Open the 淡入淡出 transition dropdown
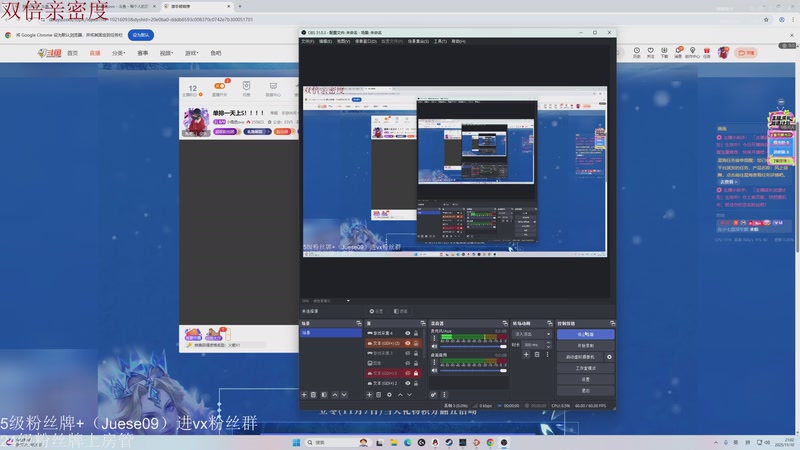The width and height of the screenshot is (800, 450). (x=532, y=334)
